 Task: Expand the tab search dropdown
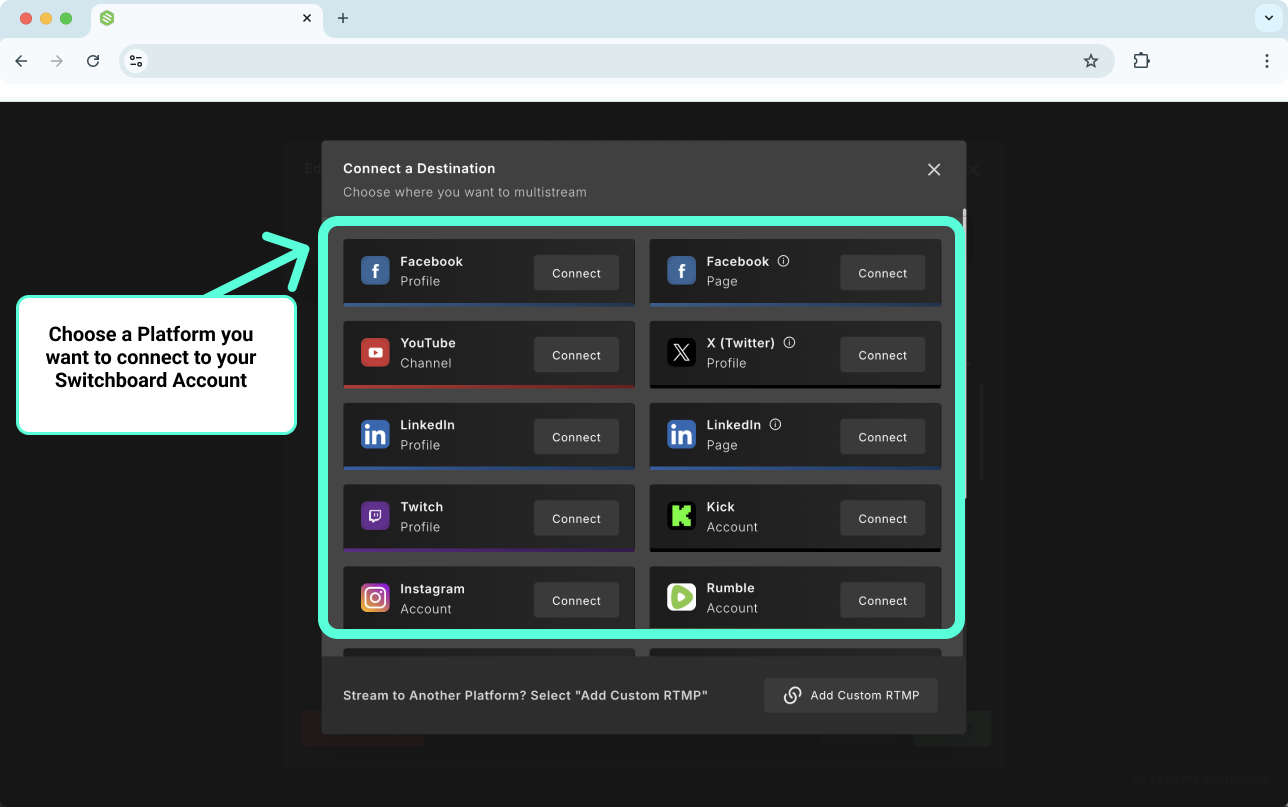point(1269,18)
